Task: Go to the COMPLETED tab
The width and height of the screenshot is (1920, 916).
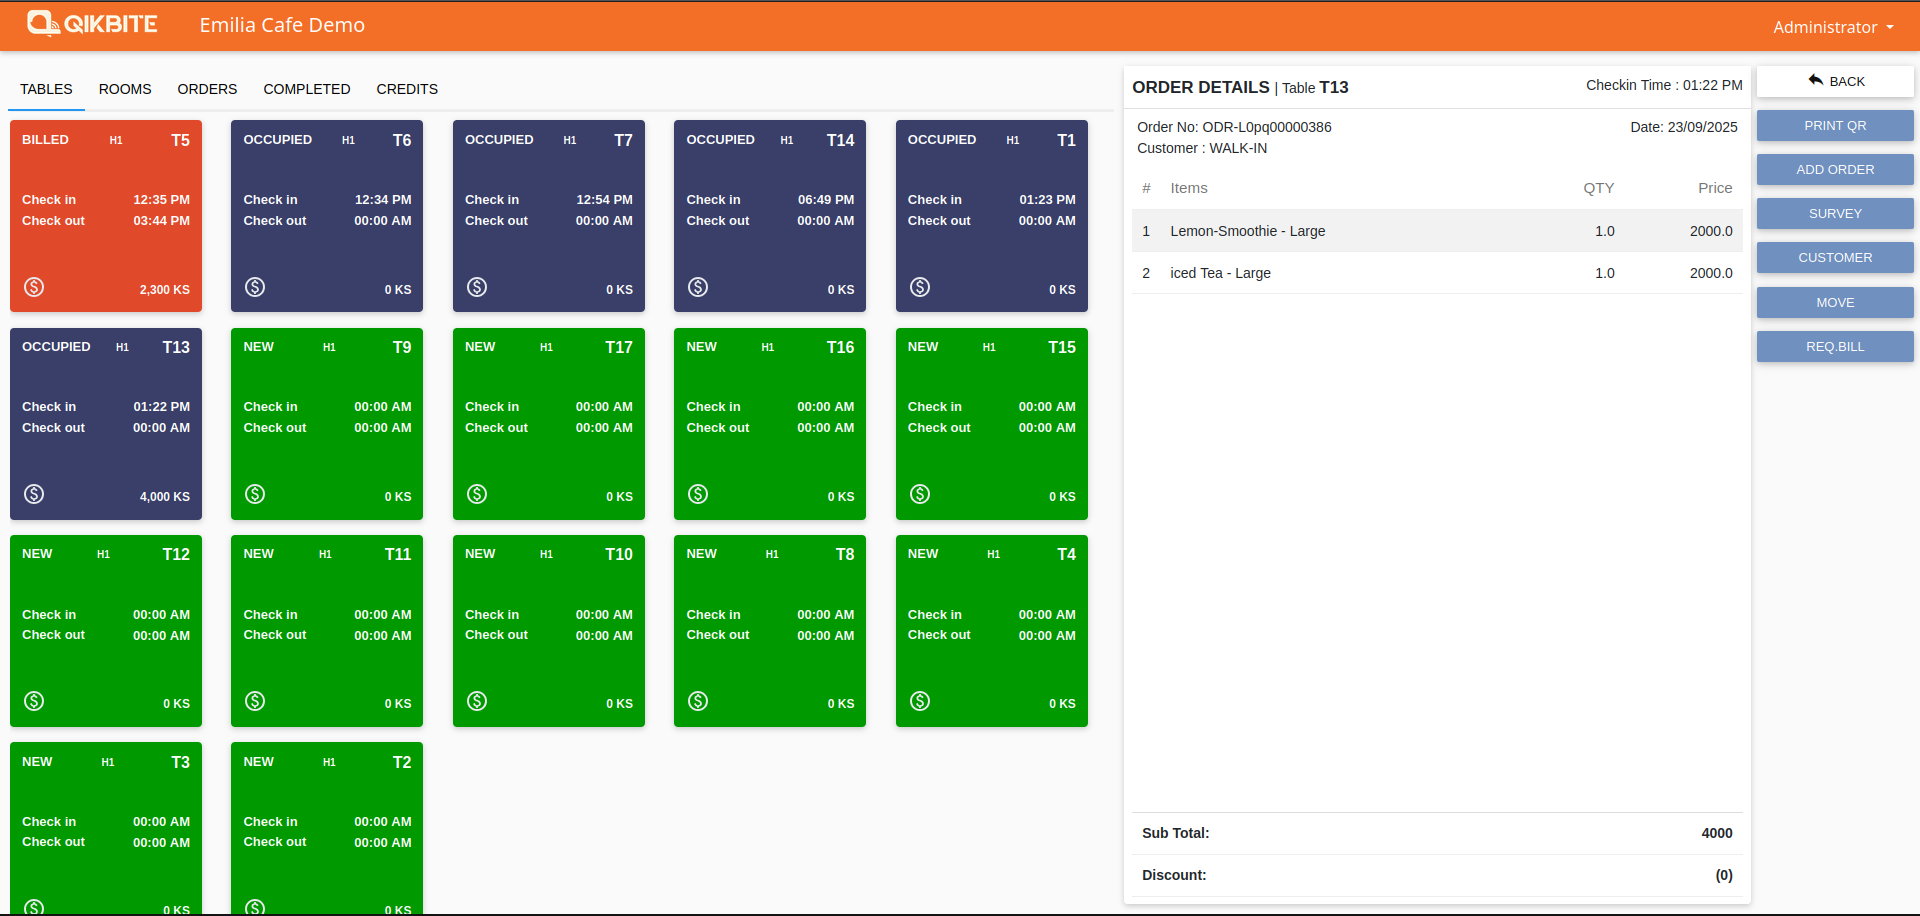Action: click(306, 89)
